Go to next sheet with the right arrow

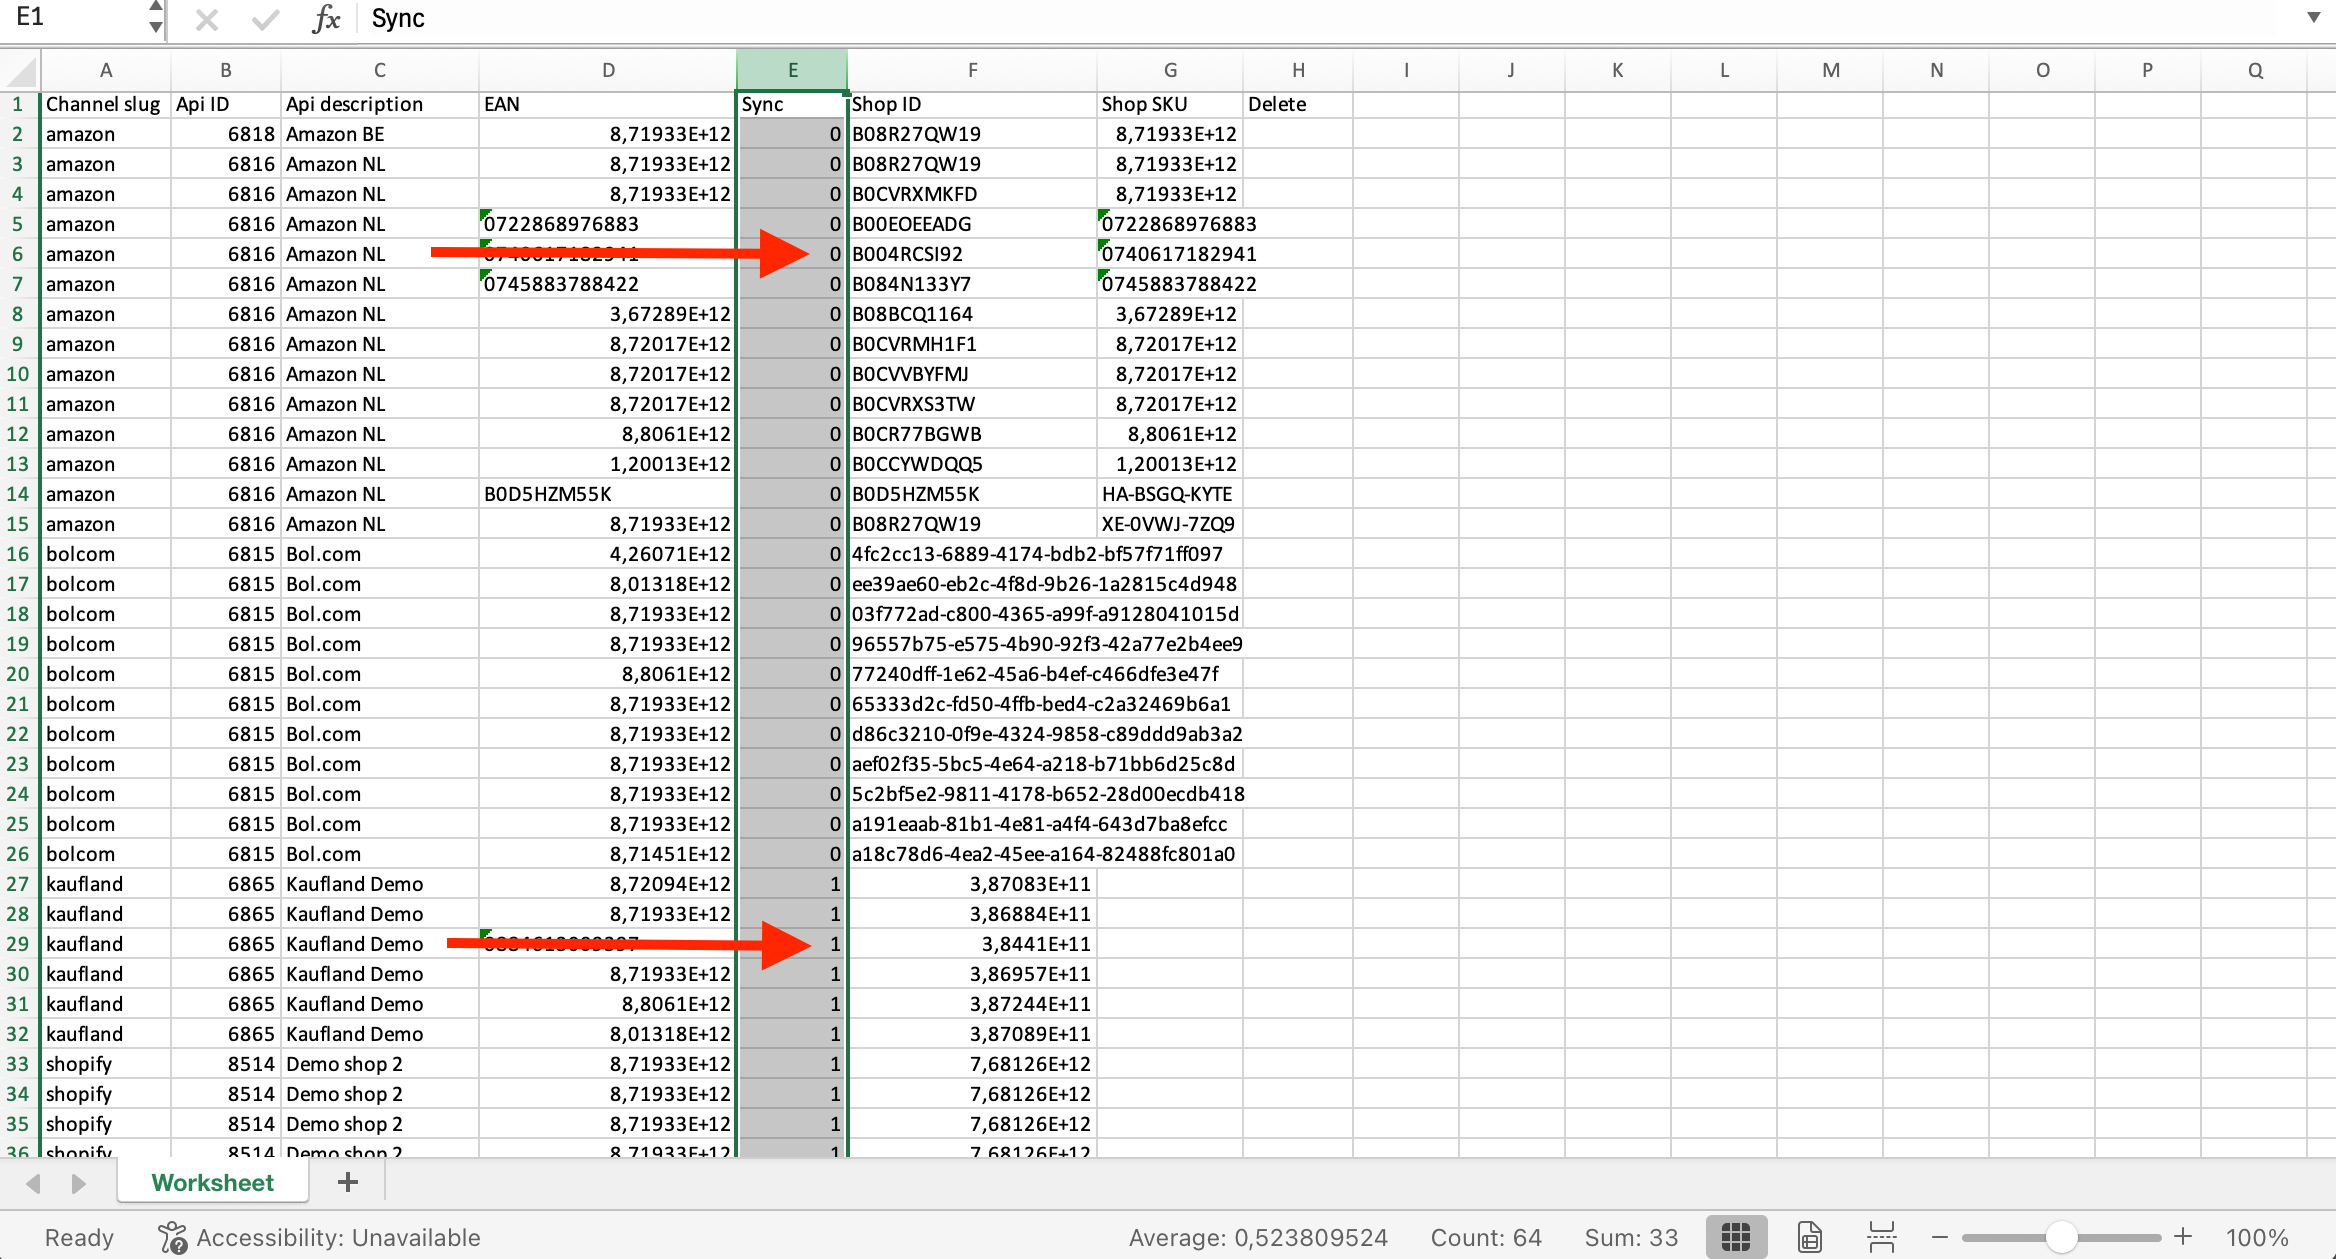tap(78, 1183)
